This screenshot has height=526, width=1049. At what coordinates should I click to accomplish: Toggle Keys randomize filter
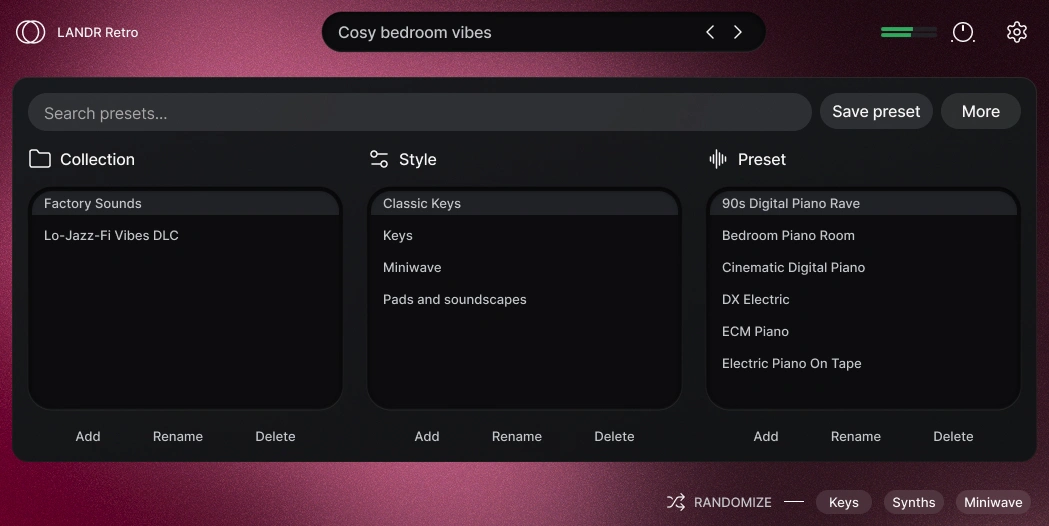coord(844,502)
